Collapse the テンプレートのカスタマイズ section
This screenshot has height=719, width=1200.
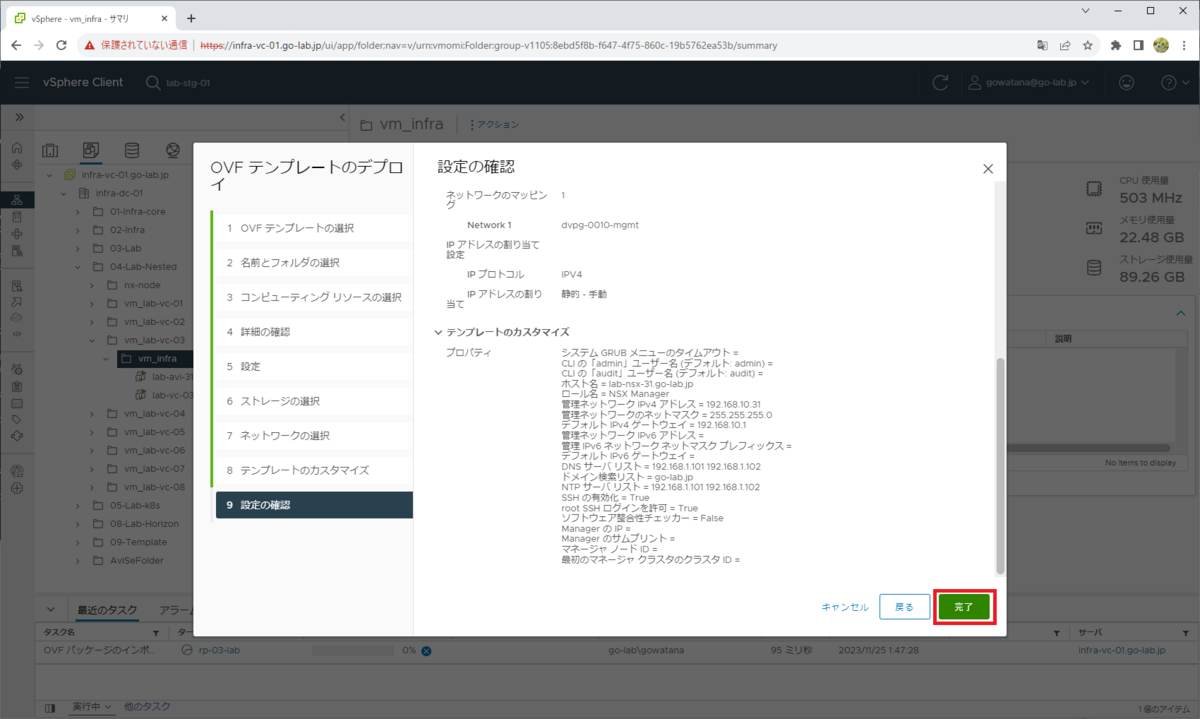tap(437, 332)
